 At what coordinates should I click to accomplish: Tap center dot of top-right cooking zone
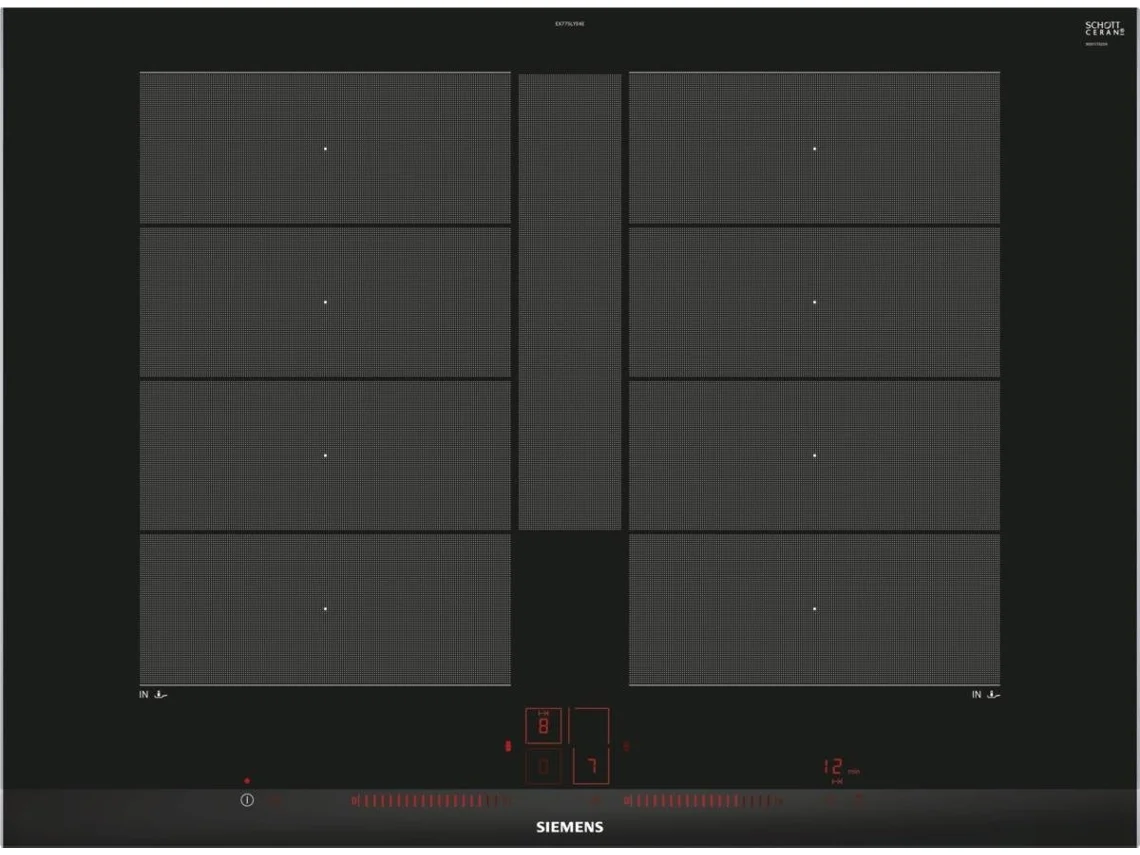[x=814, y=148]
